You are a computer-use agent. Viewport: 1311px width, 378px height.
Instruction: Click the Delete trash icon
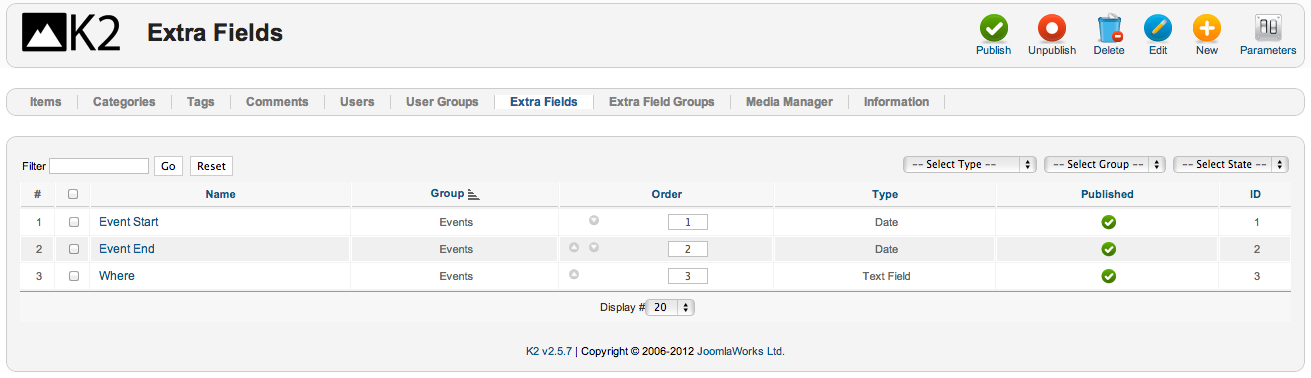click(x=1108, y=28)
